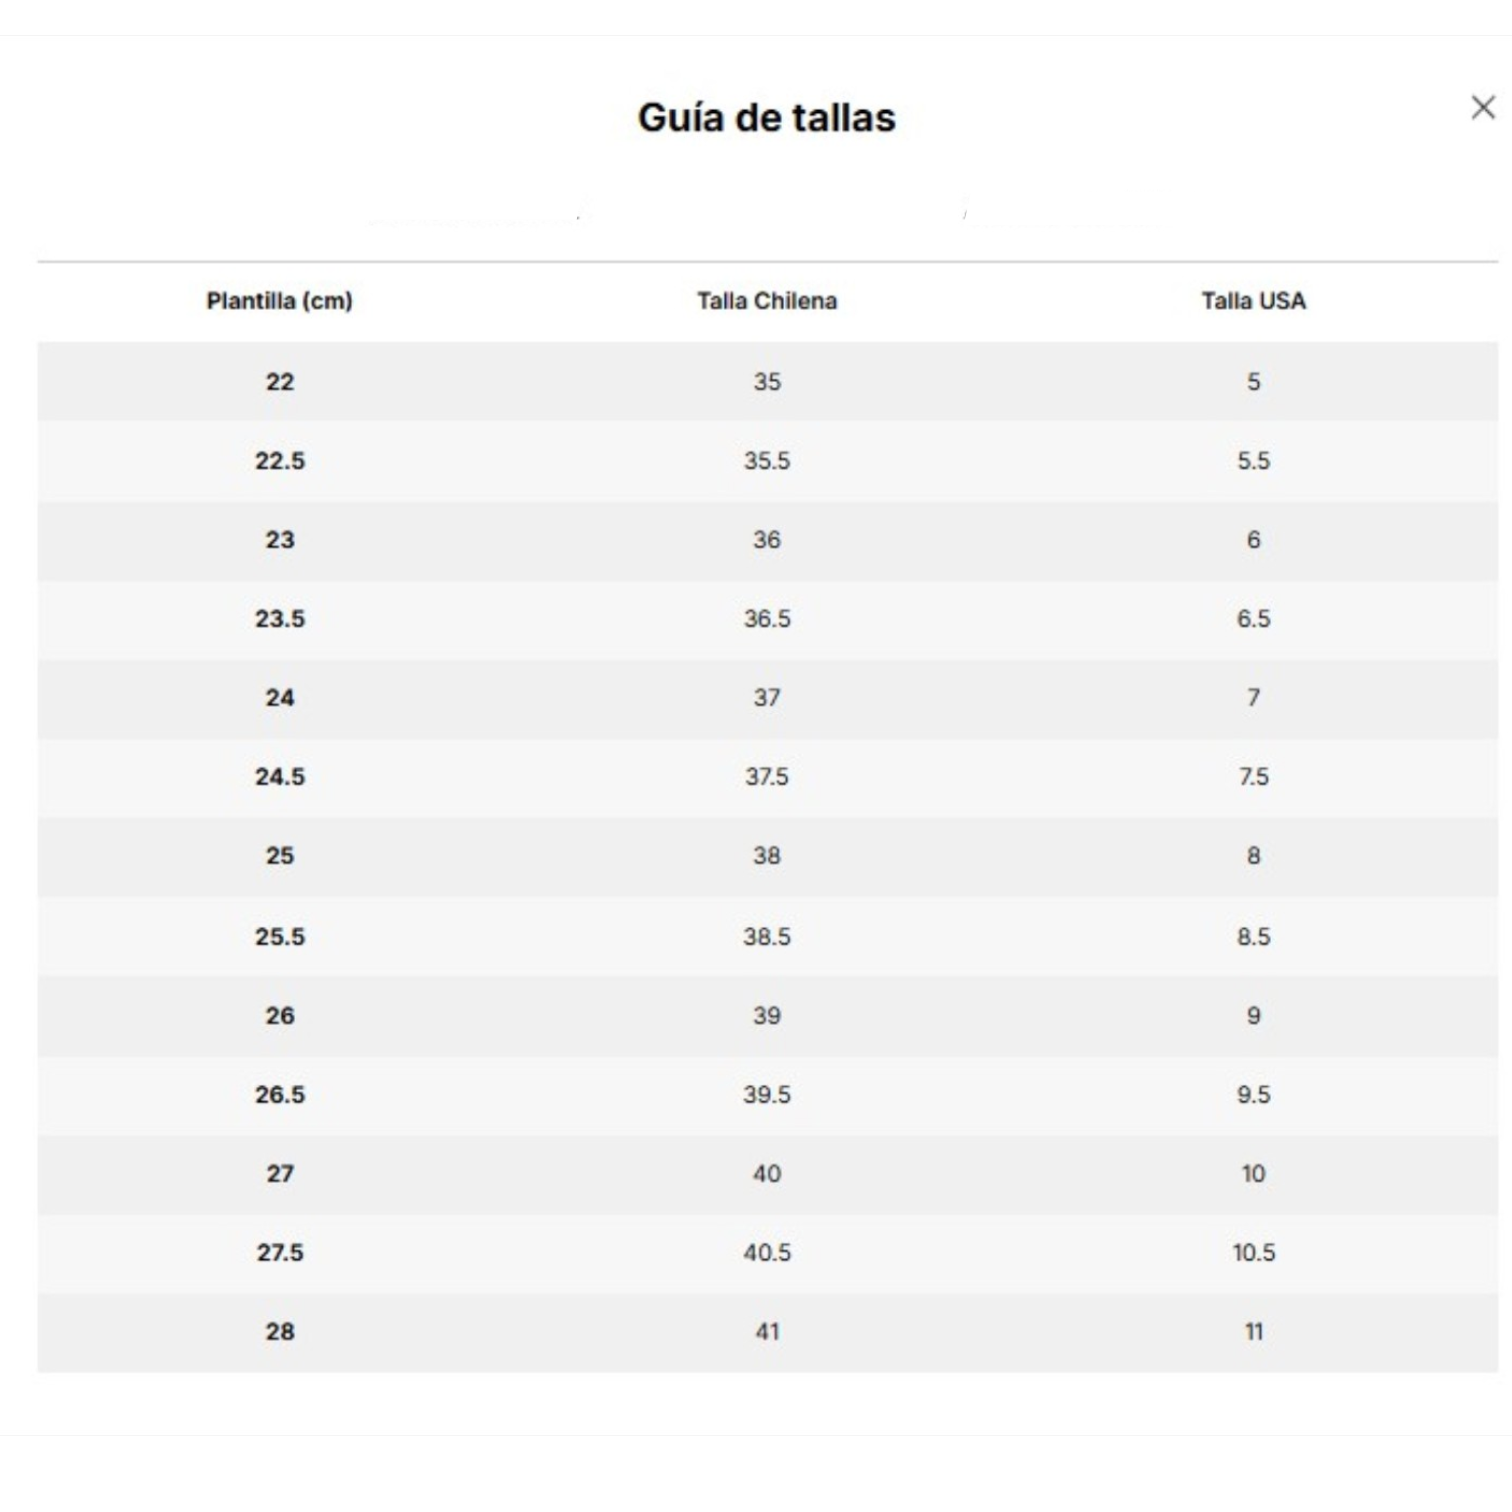Select USA size 6 cell

click(x=1253, y=540)
